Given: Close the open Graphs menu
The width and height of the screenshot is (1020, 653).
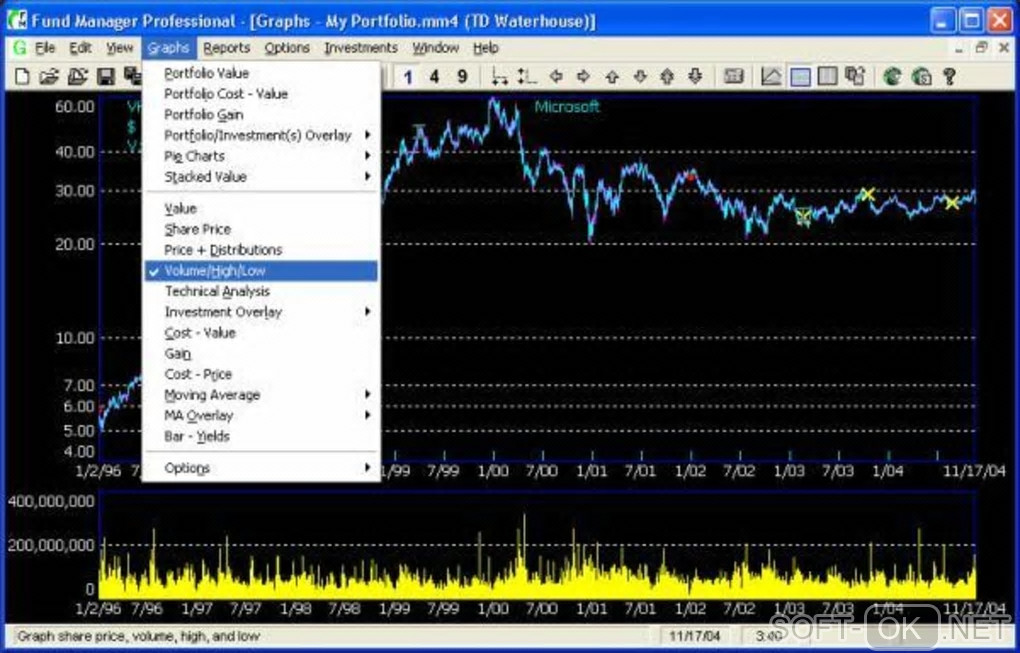Looking at the screenshot, I should click(x=168, y=47).
